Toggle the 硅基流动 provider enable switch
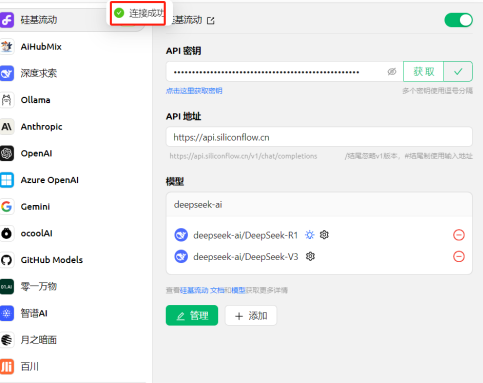The width and height of the screenshot is (483, 383). 459,20
